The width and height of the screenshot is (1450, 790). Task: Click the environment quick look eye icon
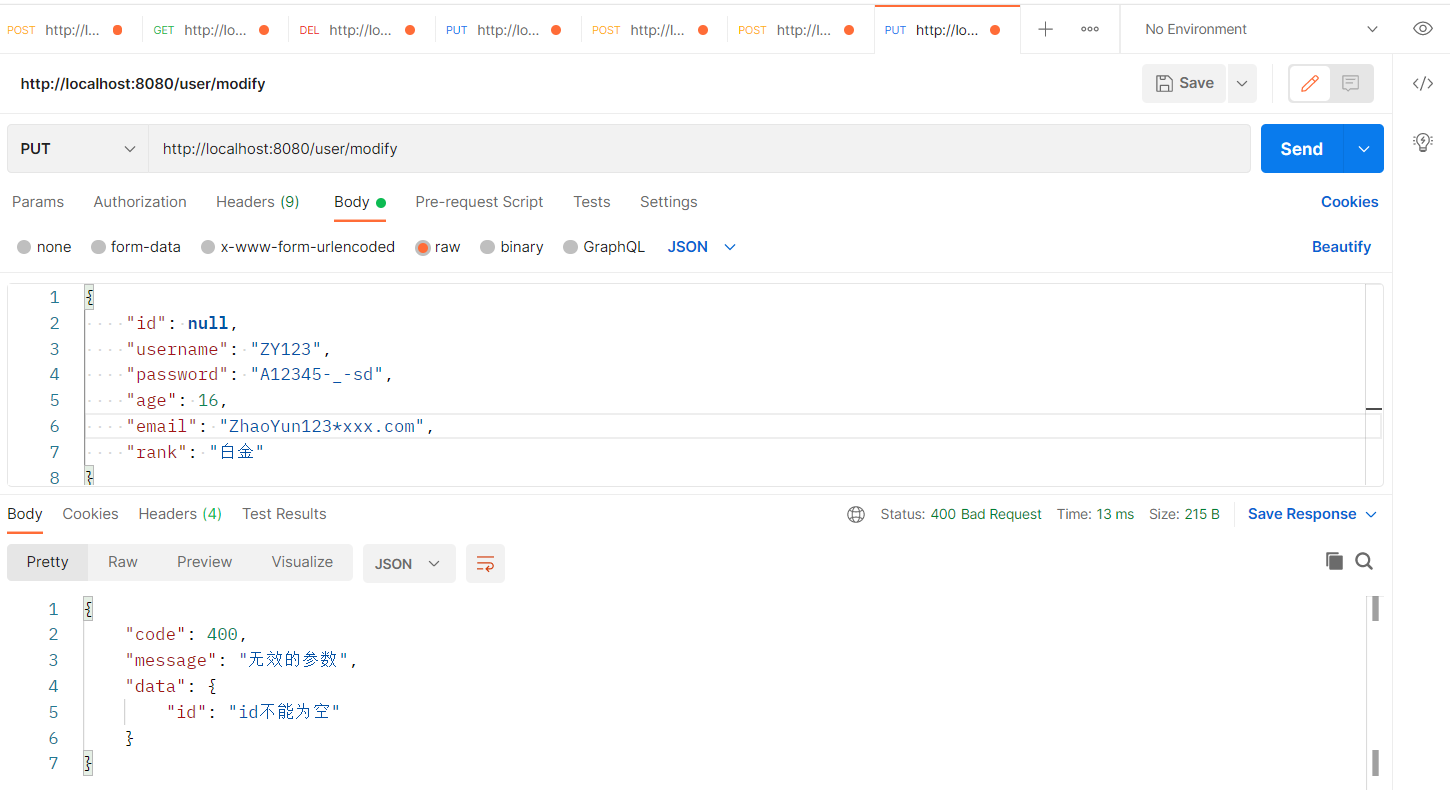click(x=1422, y=29)
